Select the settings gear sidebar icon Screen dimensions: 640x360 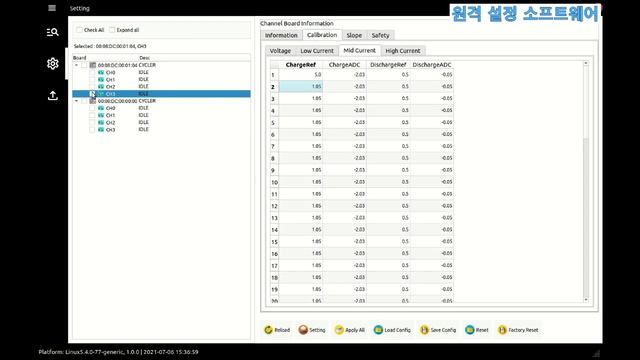(x=52, y=64)
